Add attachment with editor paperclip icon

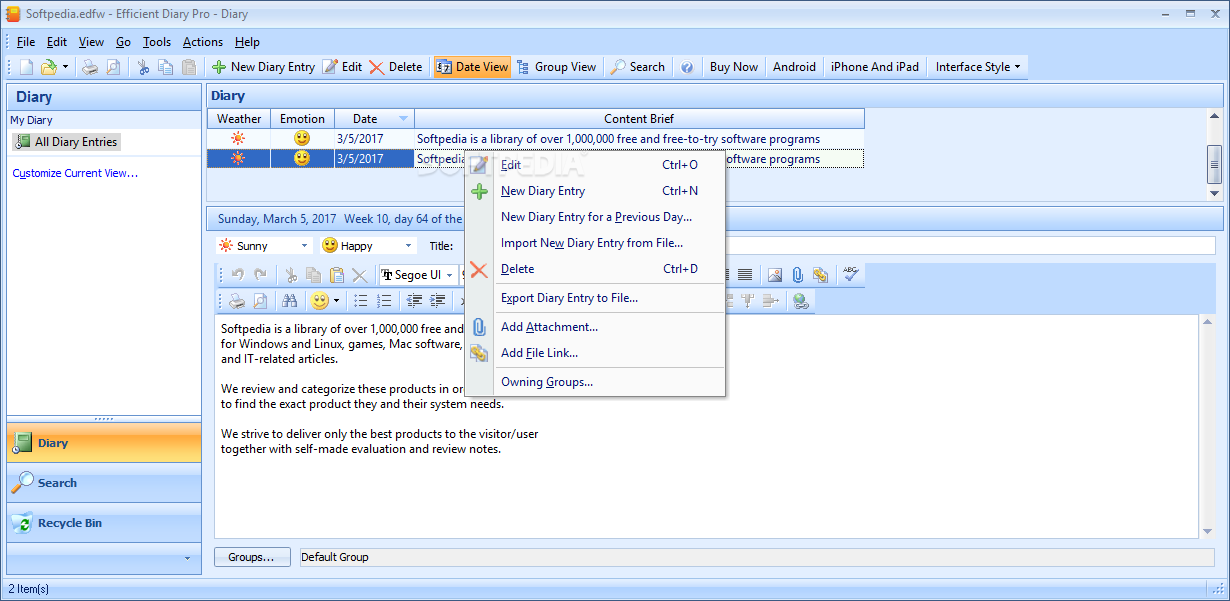[x=798, y=275]
